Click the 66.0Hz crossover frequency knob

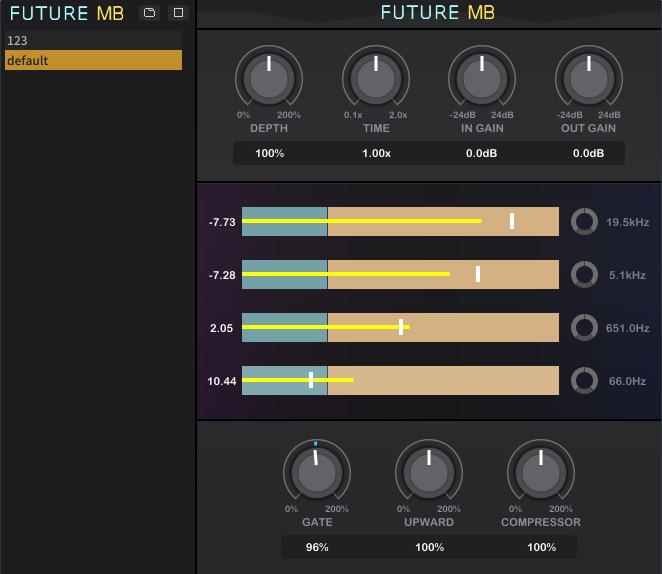(x=584, y=380)
